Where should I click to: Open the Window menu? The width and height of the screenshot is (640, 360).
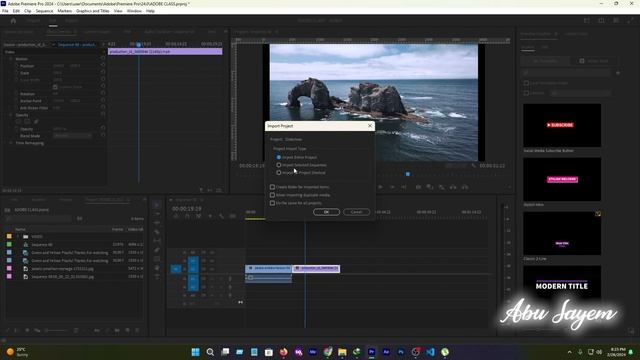(x=134, y=11)
